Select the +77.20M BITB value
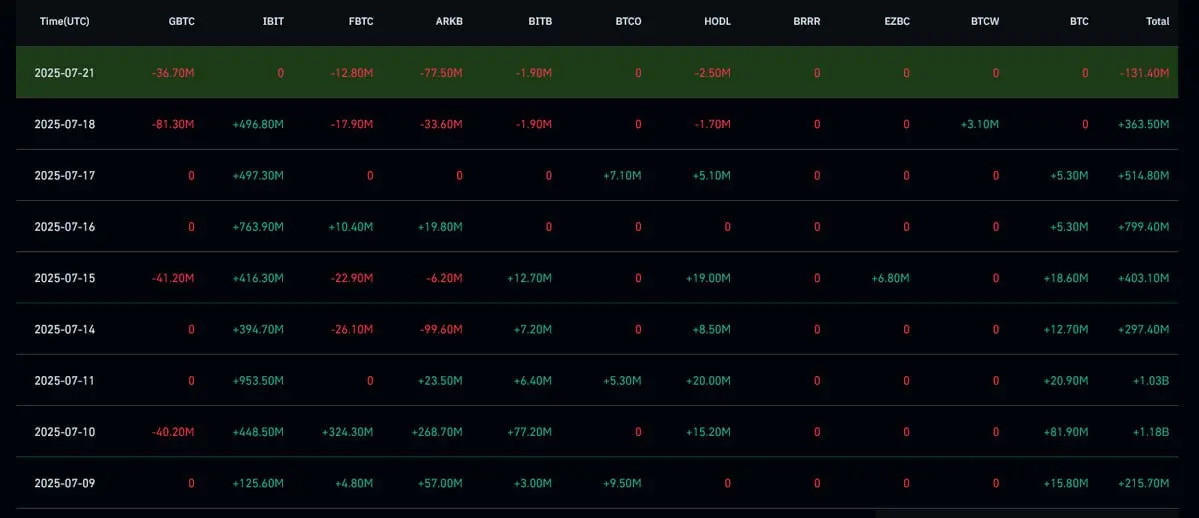The width and height of the screenshot is (1199, 518). 529,432
